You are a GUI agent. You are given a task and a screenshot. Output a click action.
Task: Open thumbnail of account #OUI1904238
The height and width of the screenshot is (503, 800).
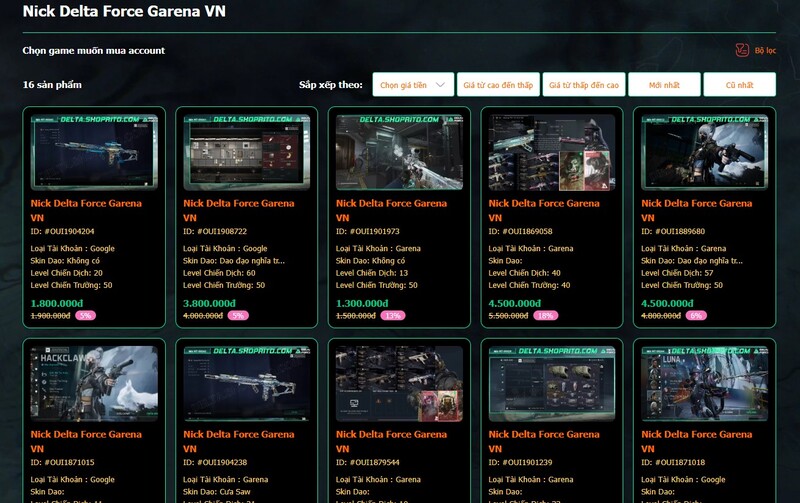pyautogui.click(x=246, y=384)
